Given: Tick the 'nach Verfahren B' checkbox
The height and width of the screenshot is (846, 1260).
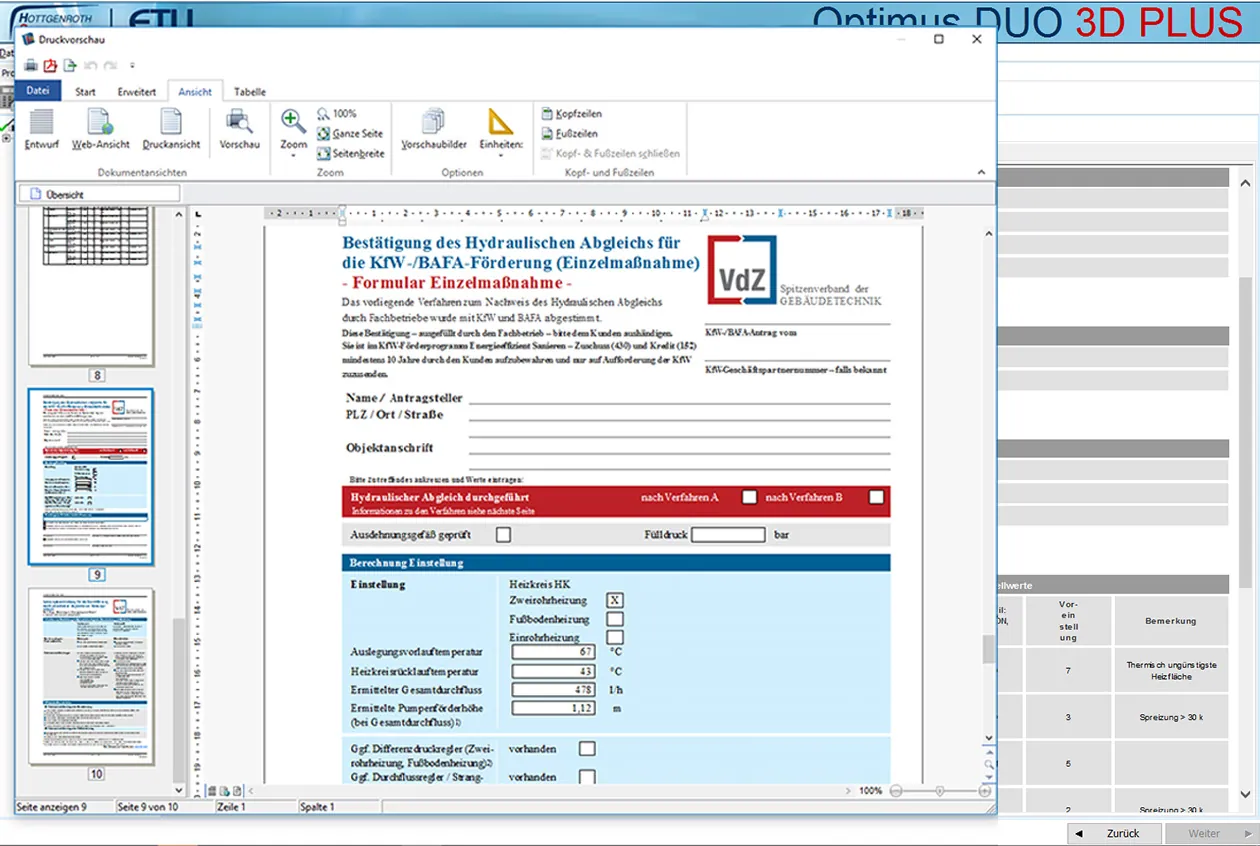Looking at the screenshot, I should (876, 497).
